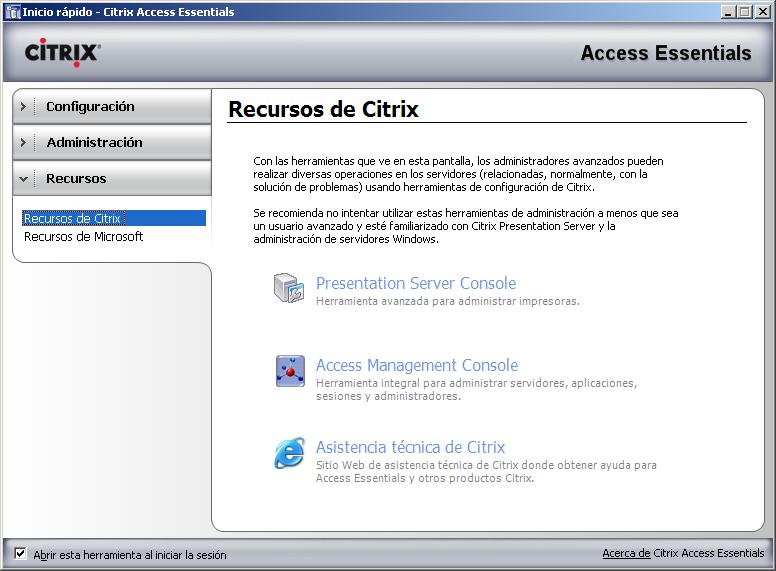776x571 pixels.
Task: Expand the Administración section arrow
Action: click(x=23, y=143)
